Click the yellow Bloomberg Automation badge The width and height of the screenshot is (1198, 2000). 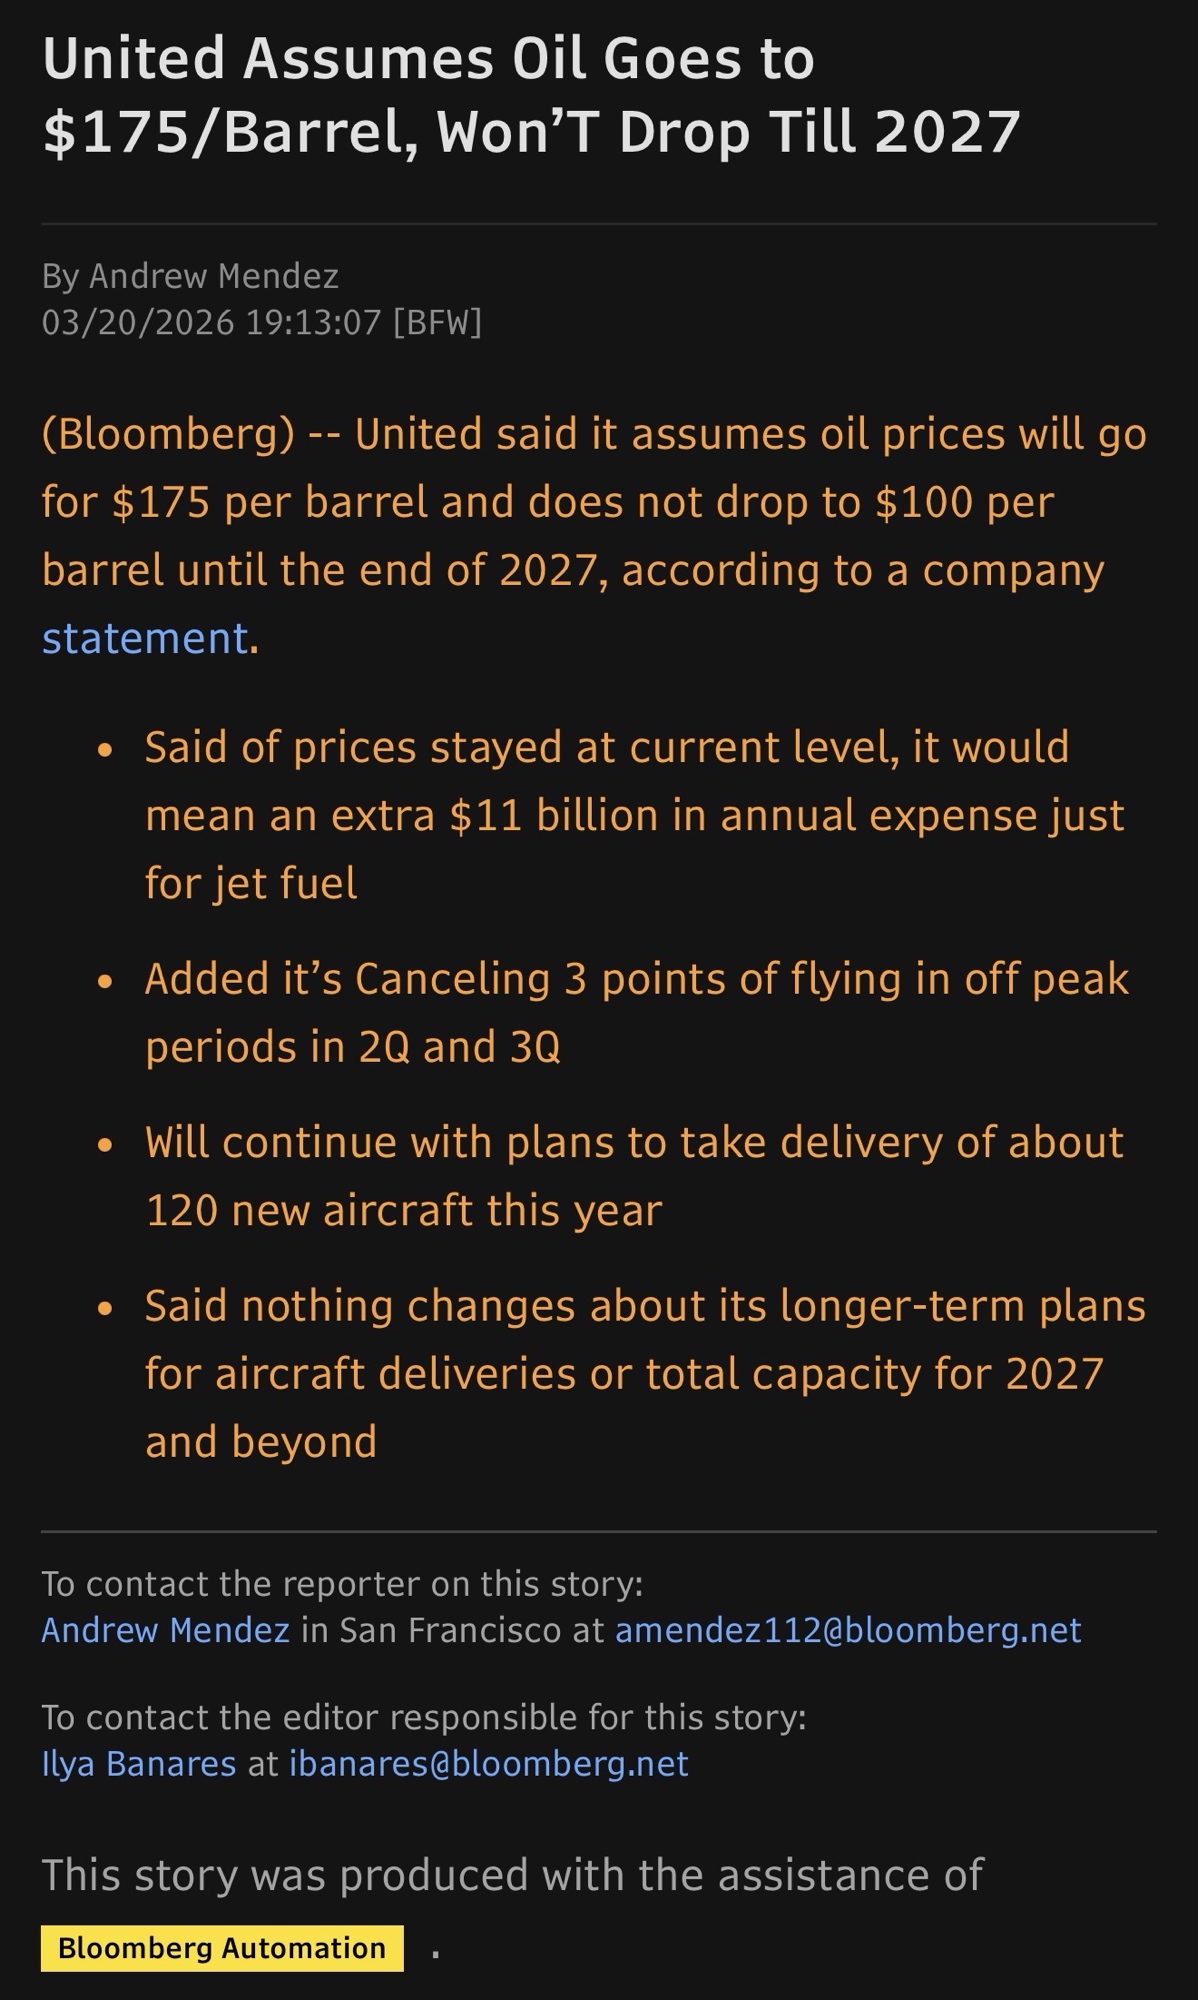(222, 1948)
